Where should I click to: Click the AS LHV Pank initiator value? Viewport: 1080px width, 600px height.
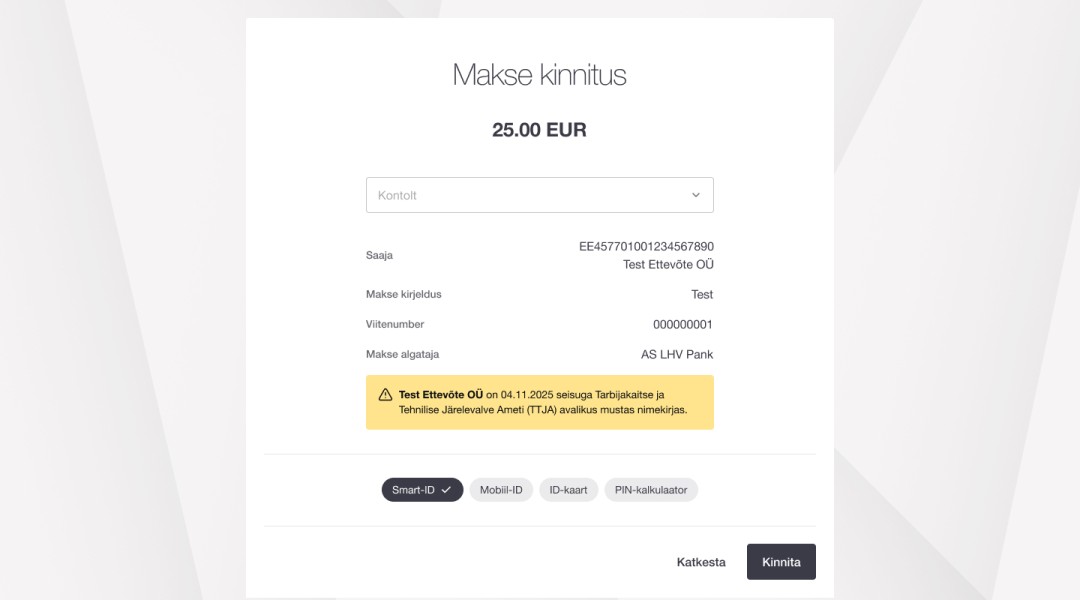click(x=677, y=355)
